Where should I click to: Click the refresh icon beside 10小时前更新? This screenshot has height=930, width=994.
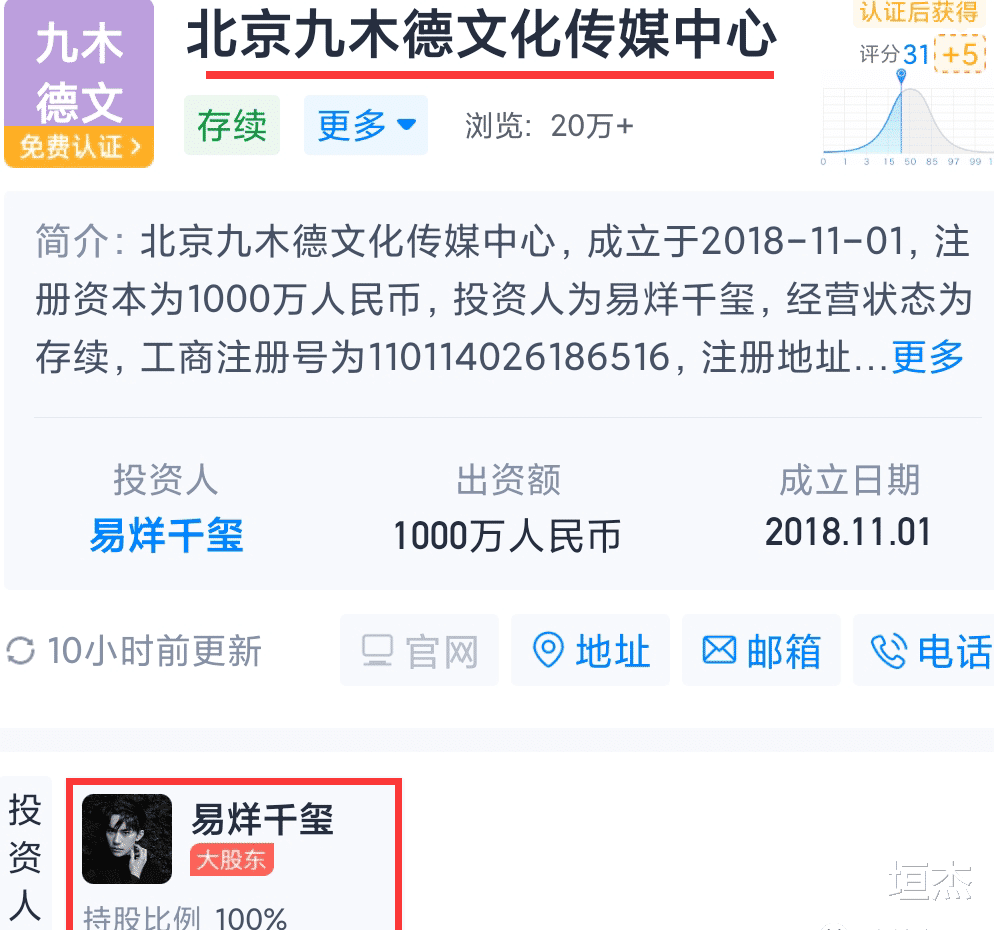pyautogui.click(x=20, y=651)
